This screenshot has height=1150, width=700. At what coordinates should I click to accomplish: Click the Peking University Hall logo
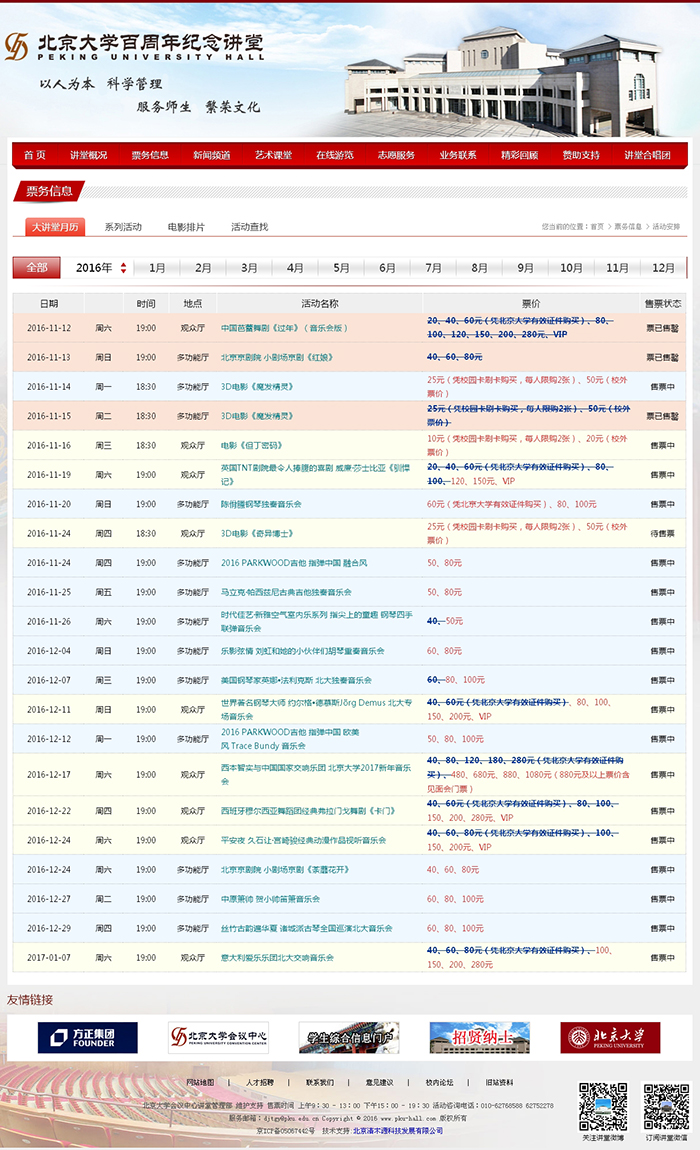[x=135, y=46]
